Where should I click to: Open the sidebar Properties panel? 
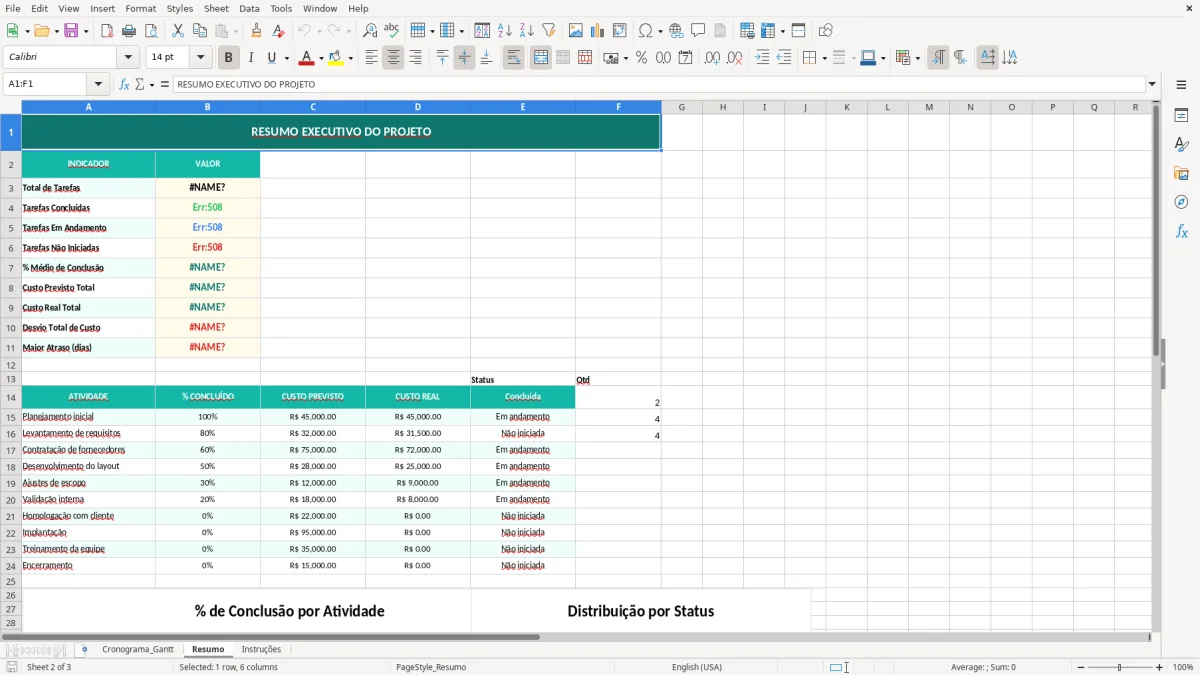(x=1181, y=116)
